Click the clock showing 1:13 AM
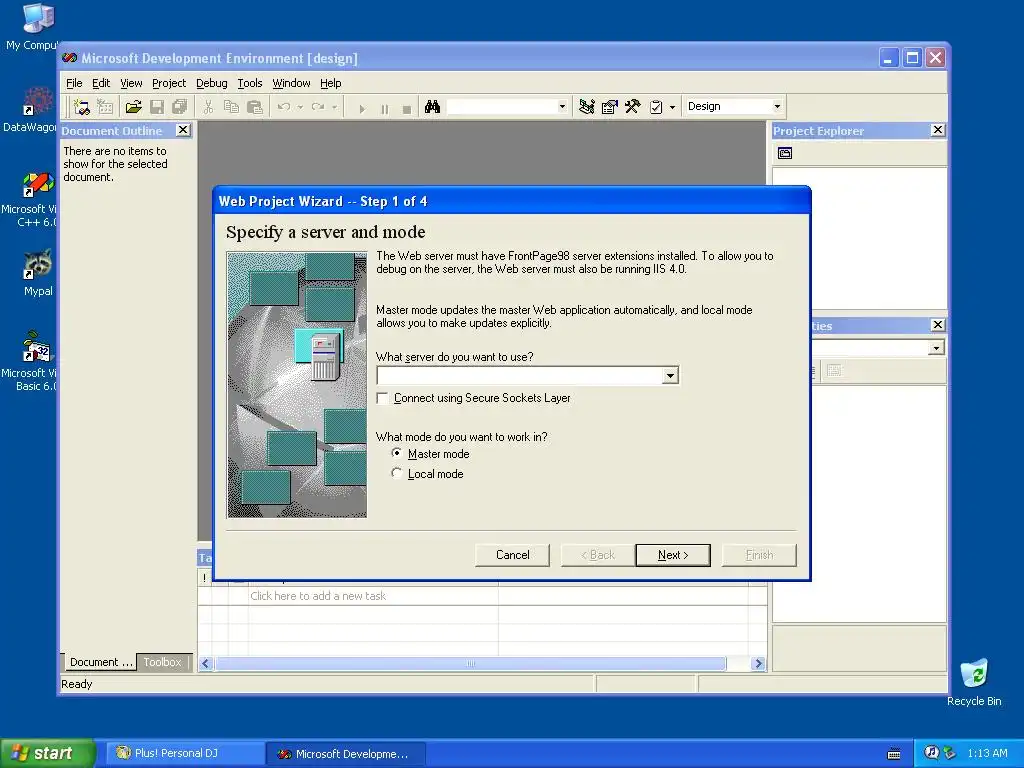Image resolution: width=1024 pixels, height=768 pixels. [x=987, y=753]
